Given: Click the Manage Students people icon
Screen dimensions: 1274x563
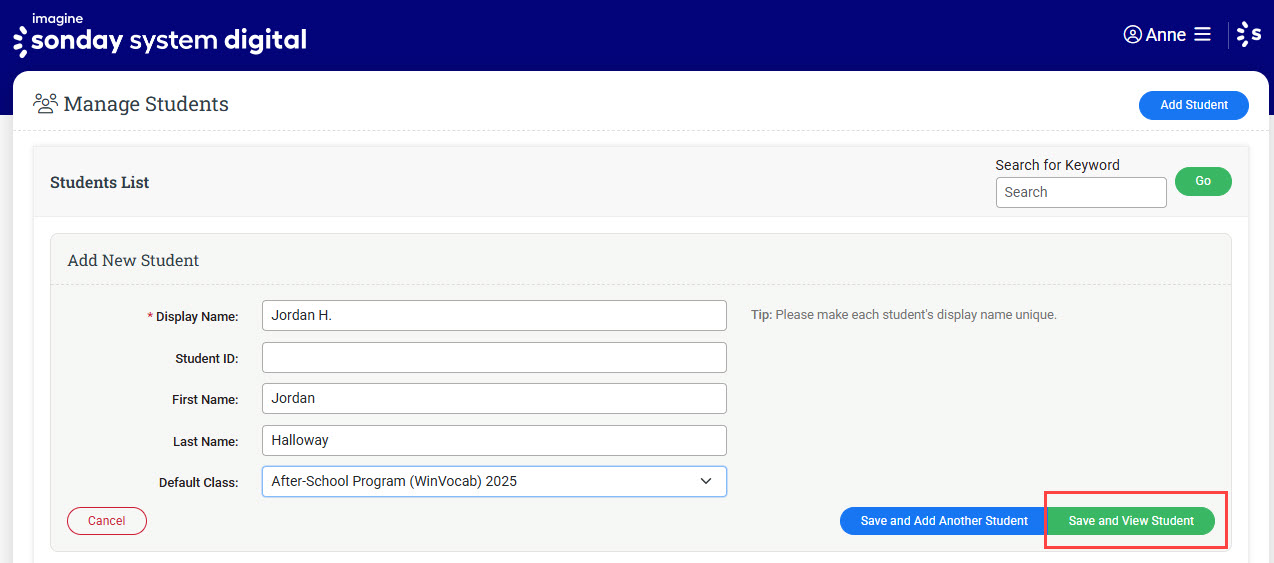Looking at the screenshot, I should tap(45, 103).
